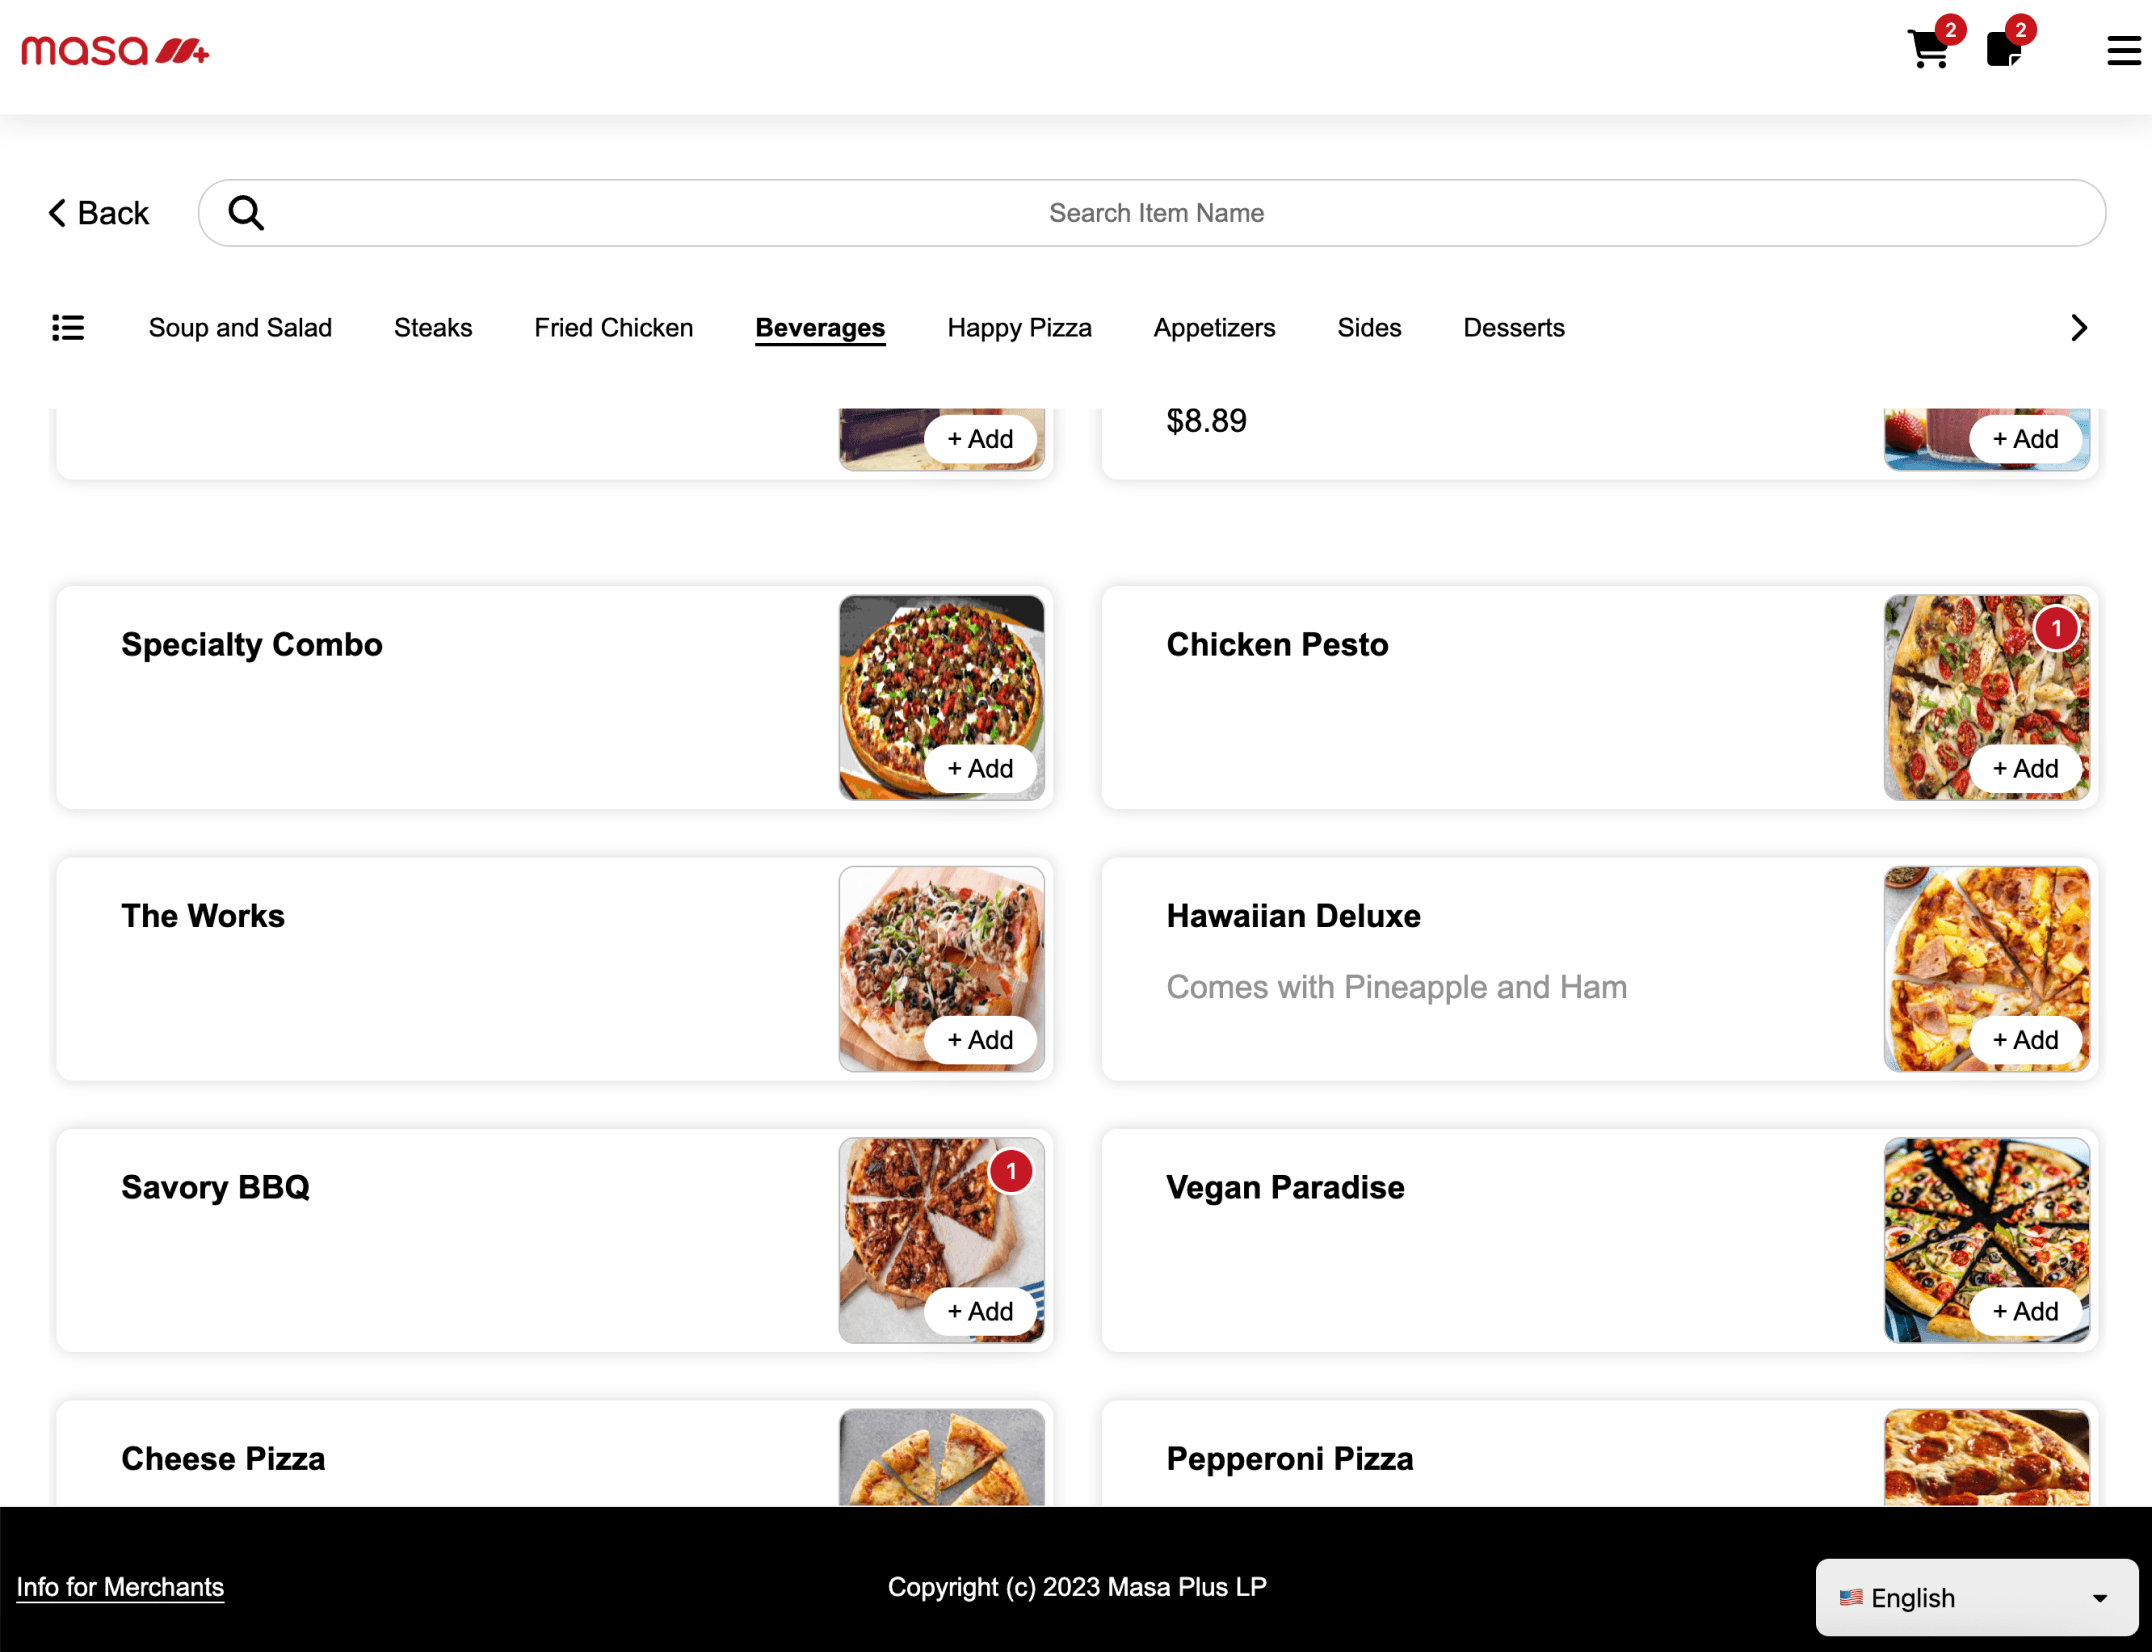Click the masa logo

point(115,50)
